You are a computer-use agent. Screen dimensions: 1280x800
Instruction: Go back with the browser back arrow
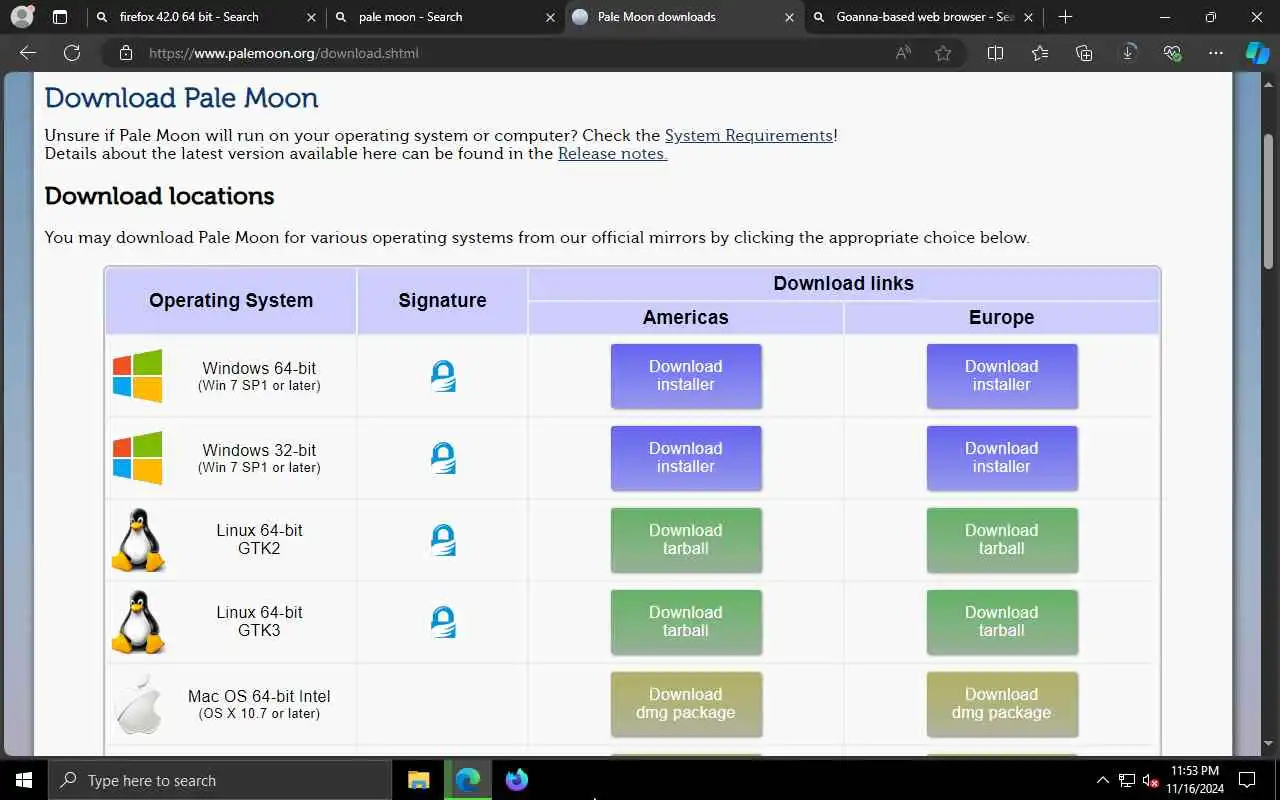(28, 53)
